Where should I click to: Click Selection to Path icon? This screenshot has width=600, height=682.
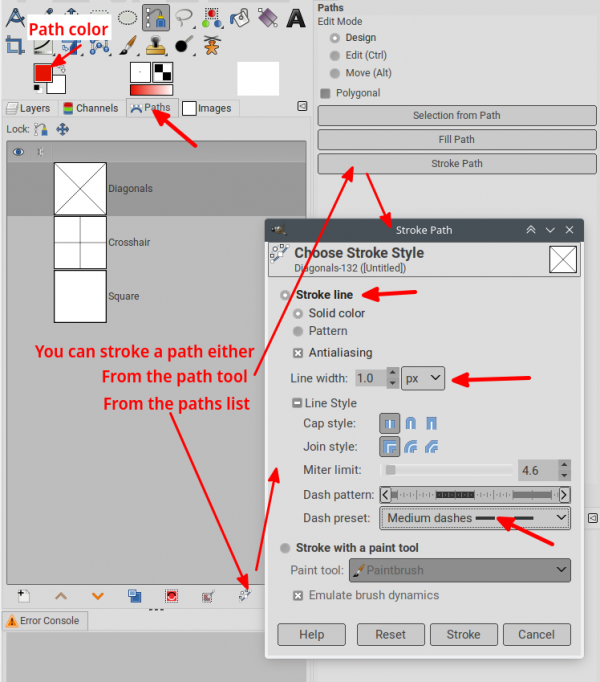[x=208, y=596]
